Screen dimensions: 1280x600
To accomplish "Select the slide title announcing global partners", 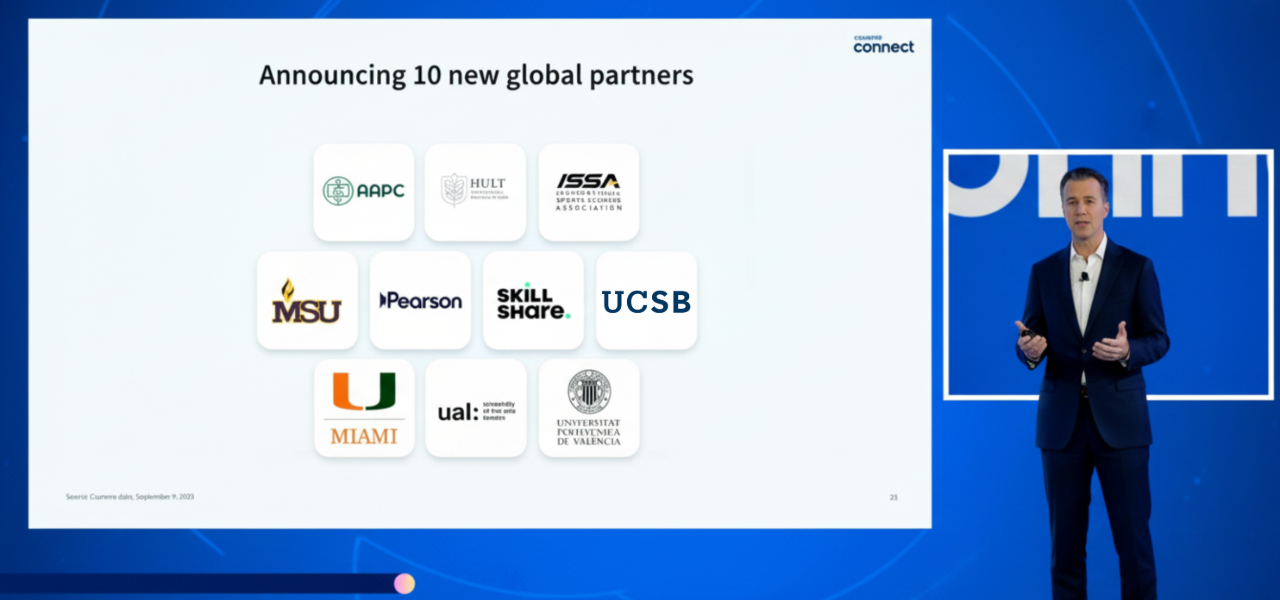I will click(477, 73).
